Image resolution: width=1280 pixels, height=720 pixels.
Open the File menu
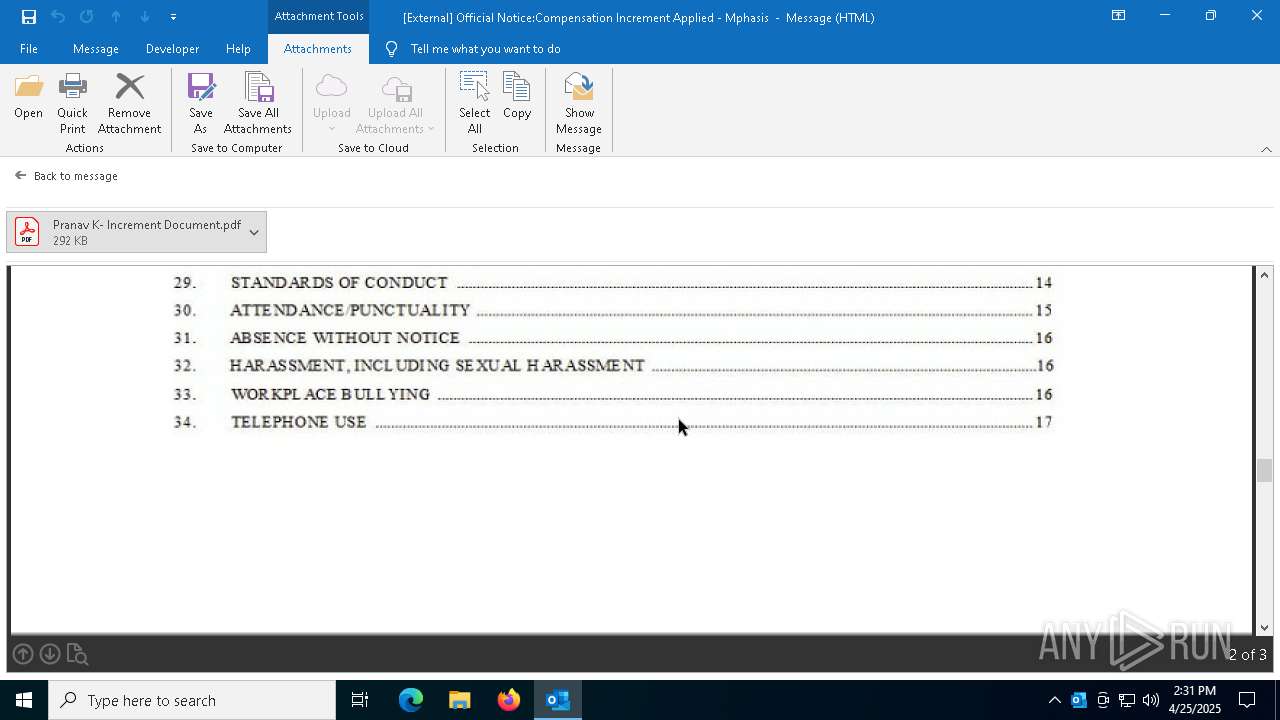click(29, 49)
